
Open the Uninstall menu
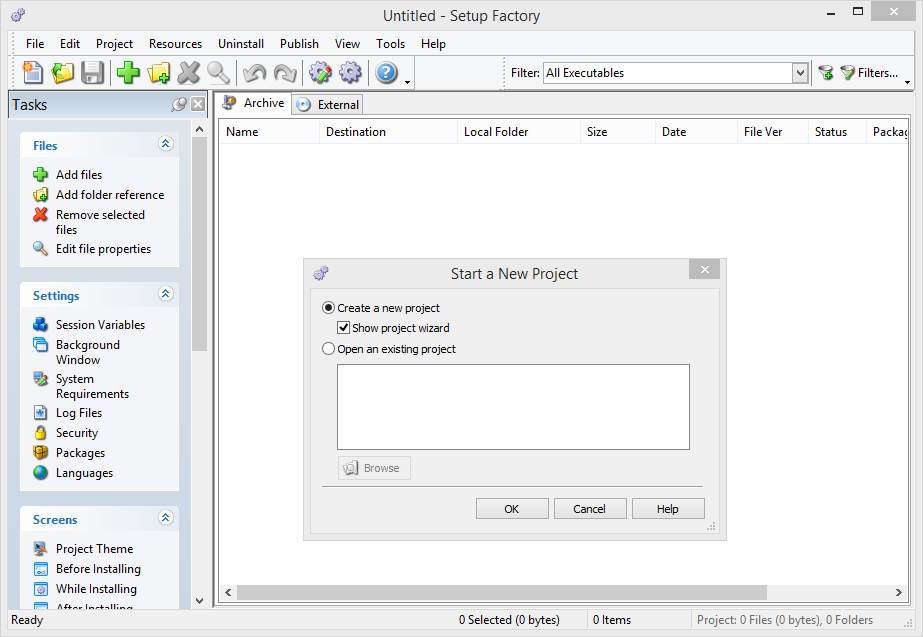pos(241,44)
